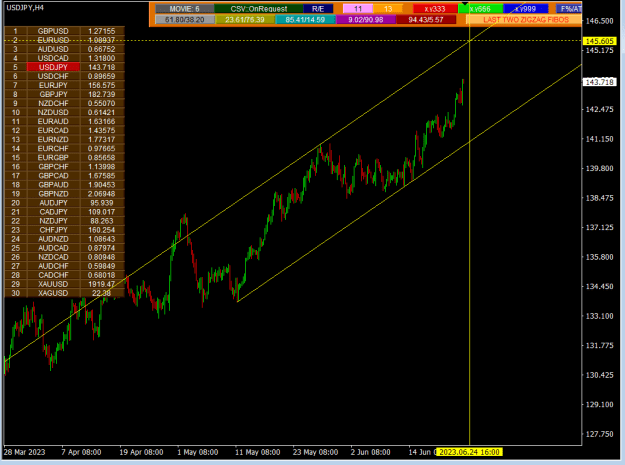Screen dimensions: 625x465
Task: Select the 85.41/14.59 fibo level button
Action: pos(305,20)
